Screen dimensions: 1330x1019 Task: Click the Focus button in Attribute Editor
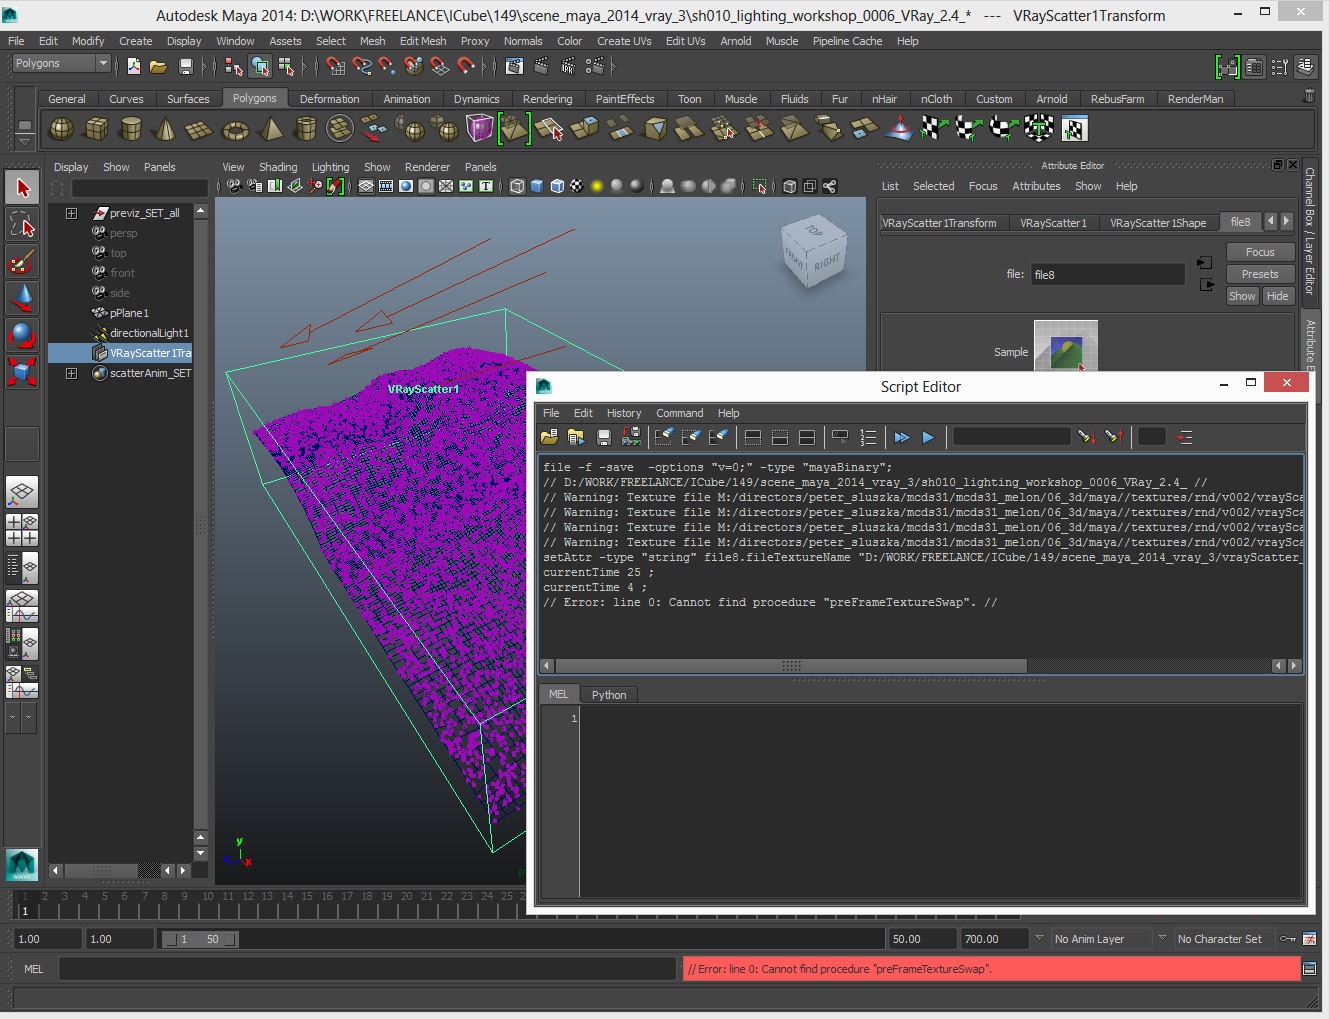coord(1260,252)
